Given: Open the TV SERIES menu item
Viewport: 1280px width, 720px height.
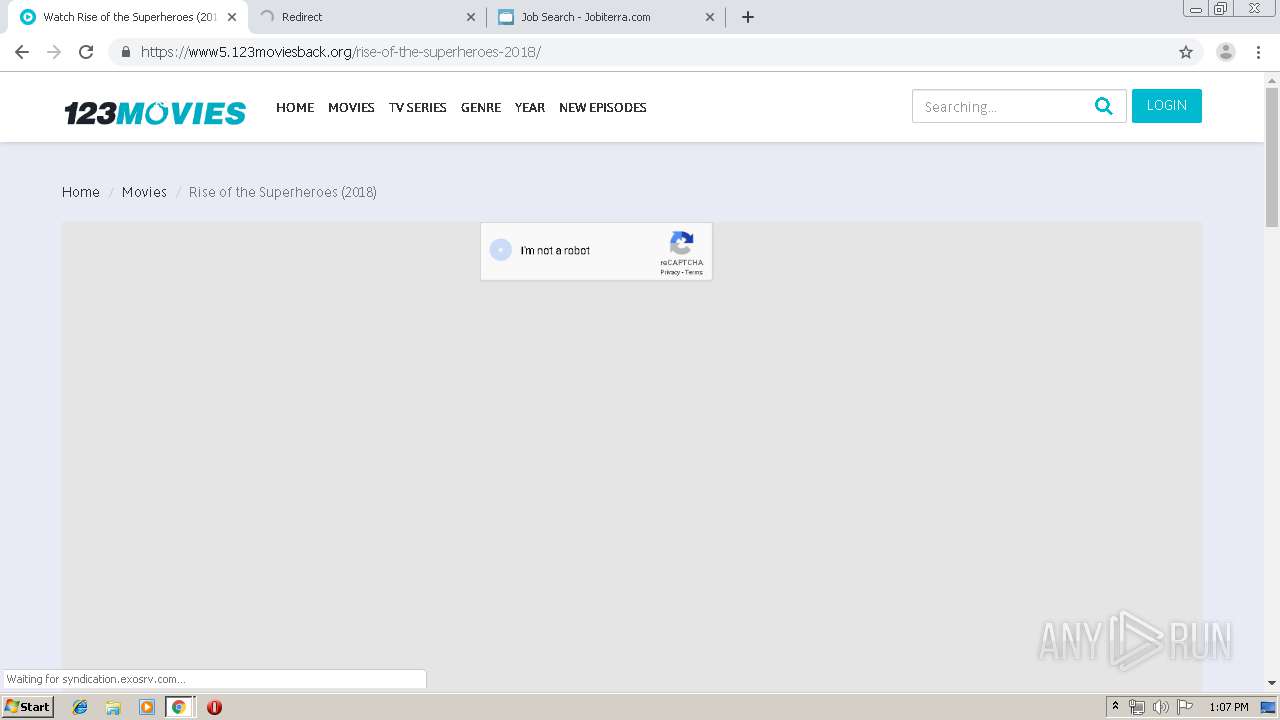Looking at the screenshot, I should 418,107.
